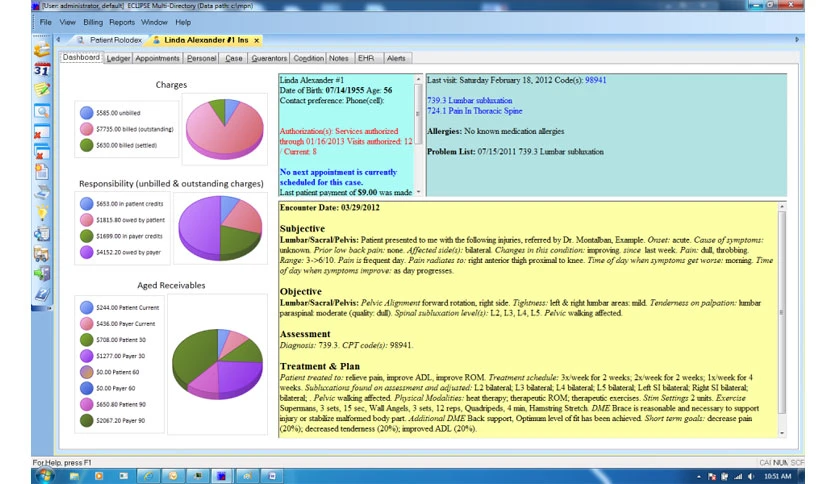Open the 724.1 Pain In Thoracic Spine link
Viewport: 836px width, 484px height.
click(x=475, y=111)
